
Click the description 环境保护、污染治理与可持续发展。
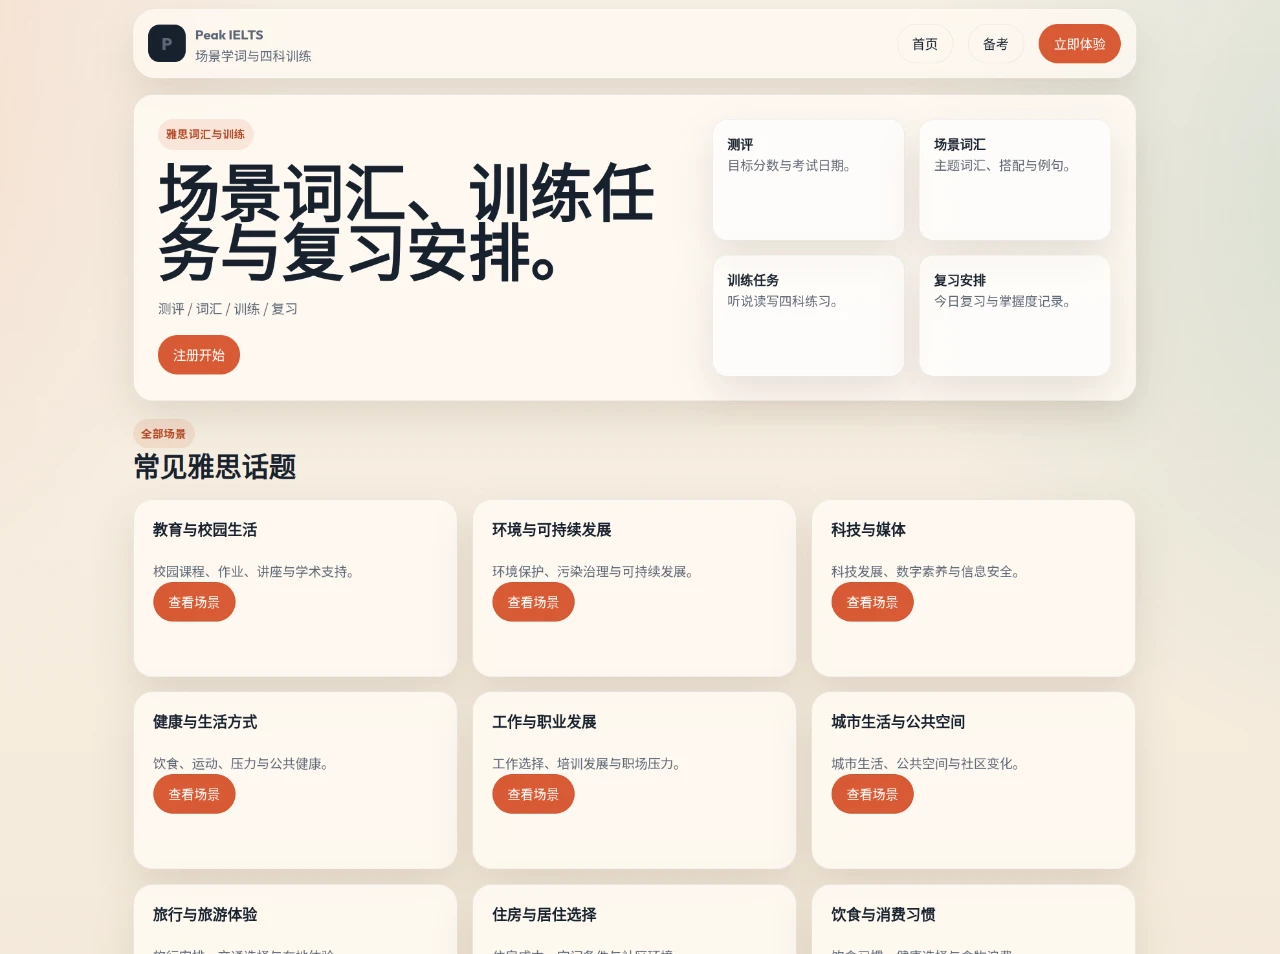point(592,572)
